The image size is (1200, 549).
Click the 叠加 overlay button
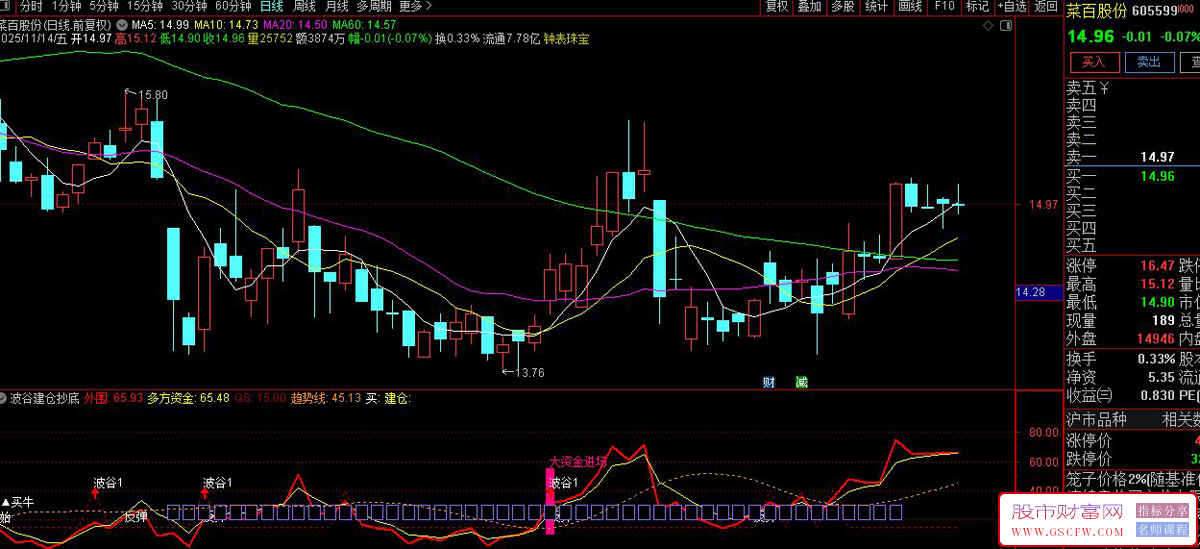[x=809, y=6]
